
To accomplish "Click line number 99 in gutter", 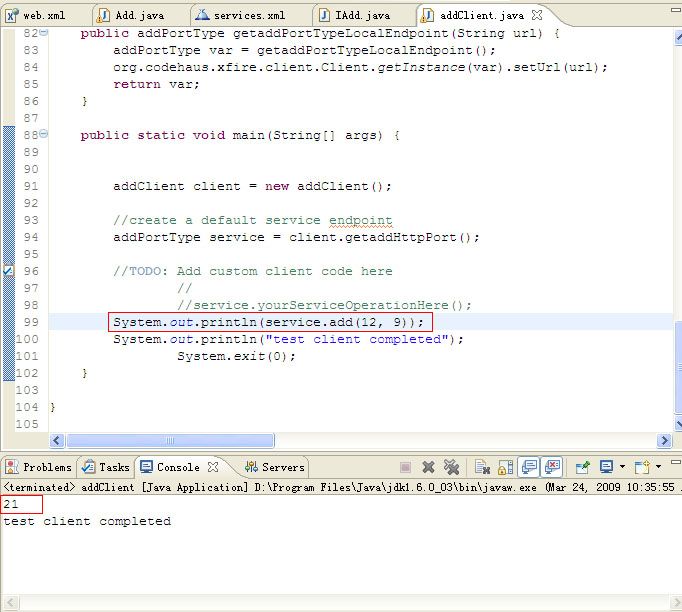I will tap(31, 322).
